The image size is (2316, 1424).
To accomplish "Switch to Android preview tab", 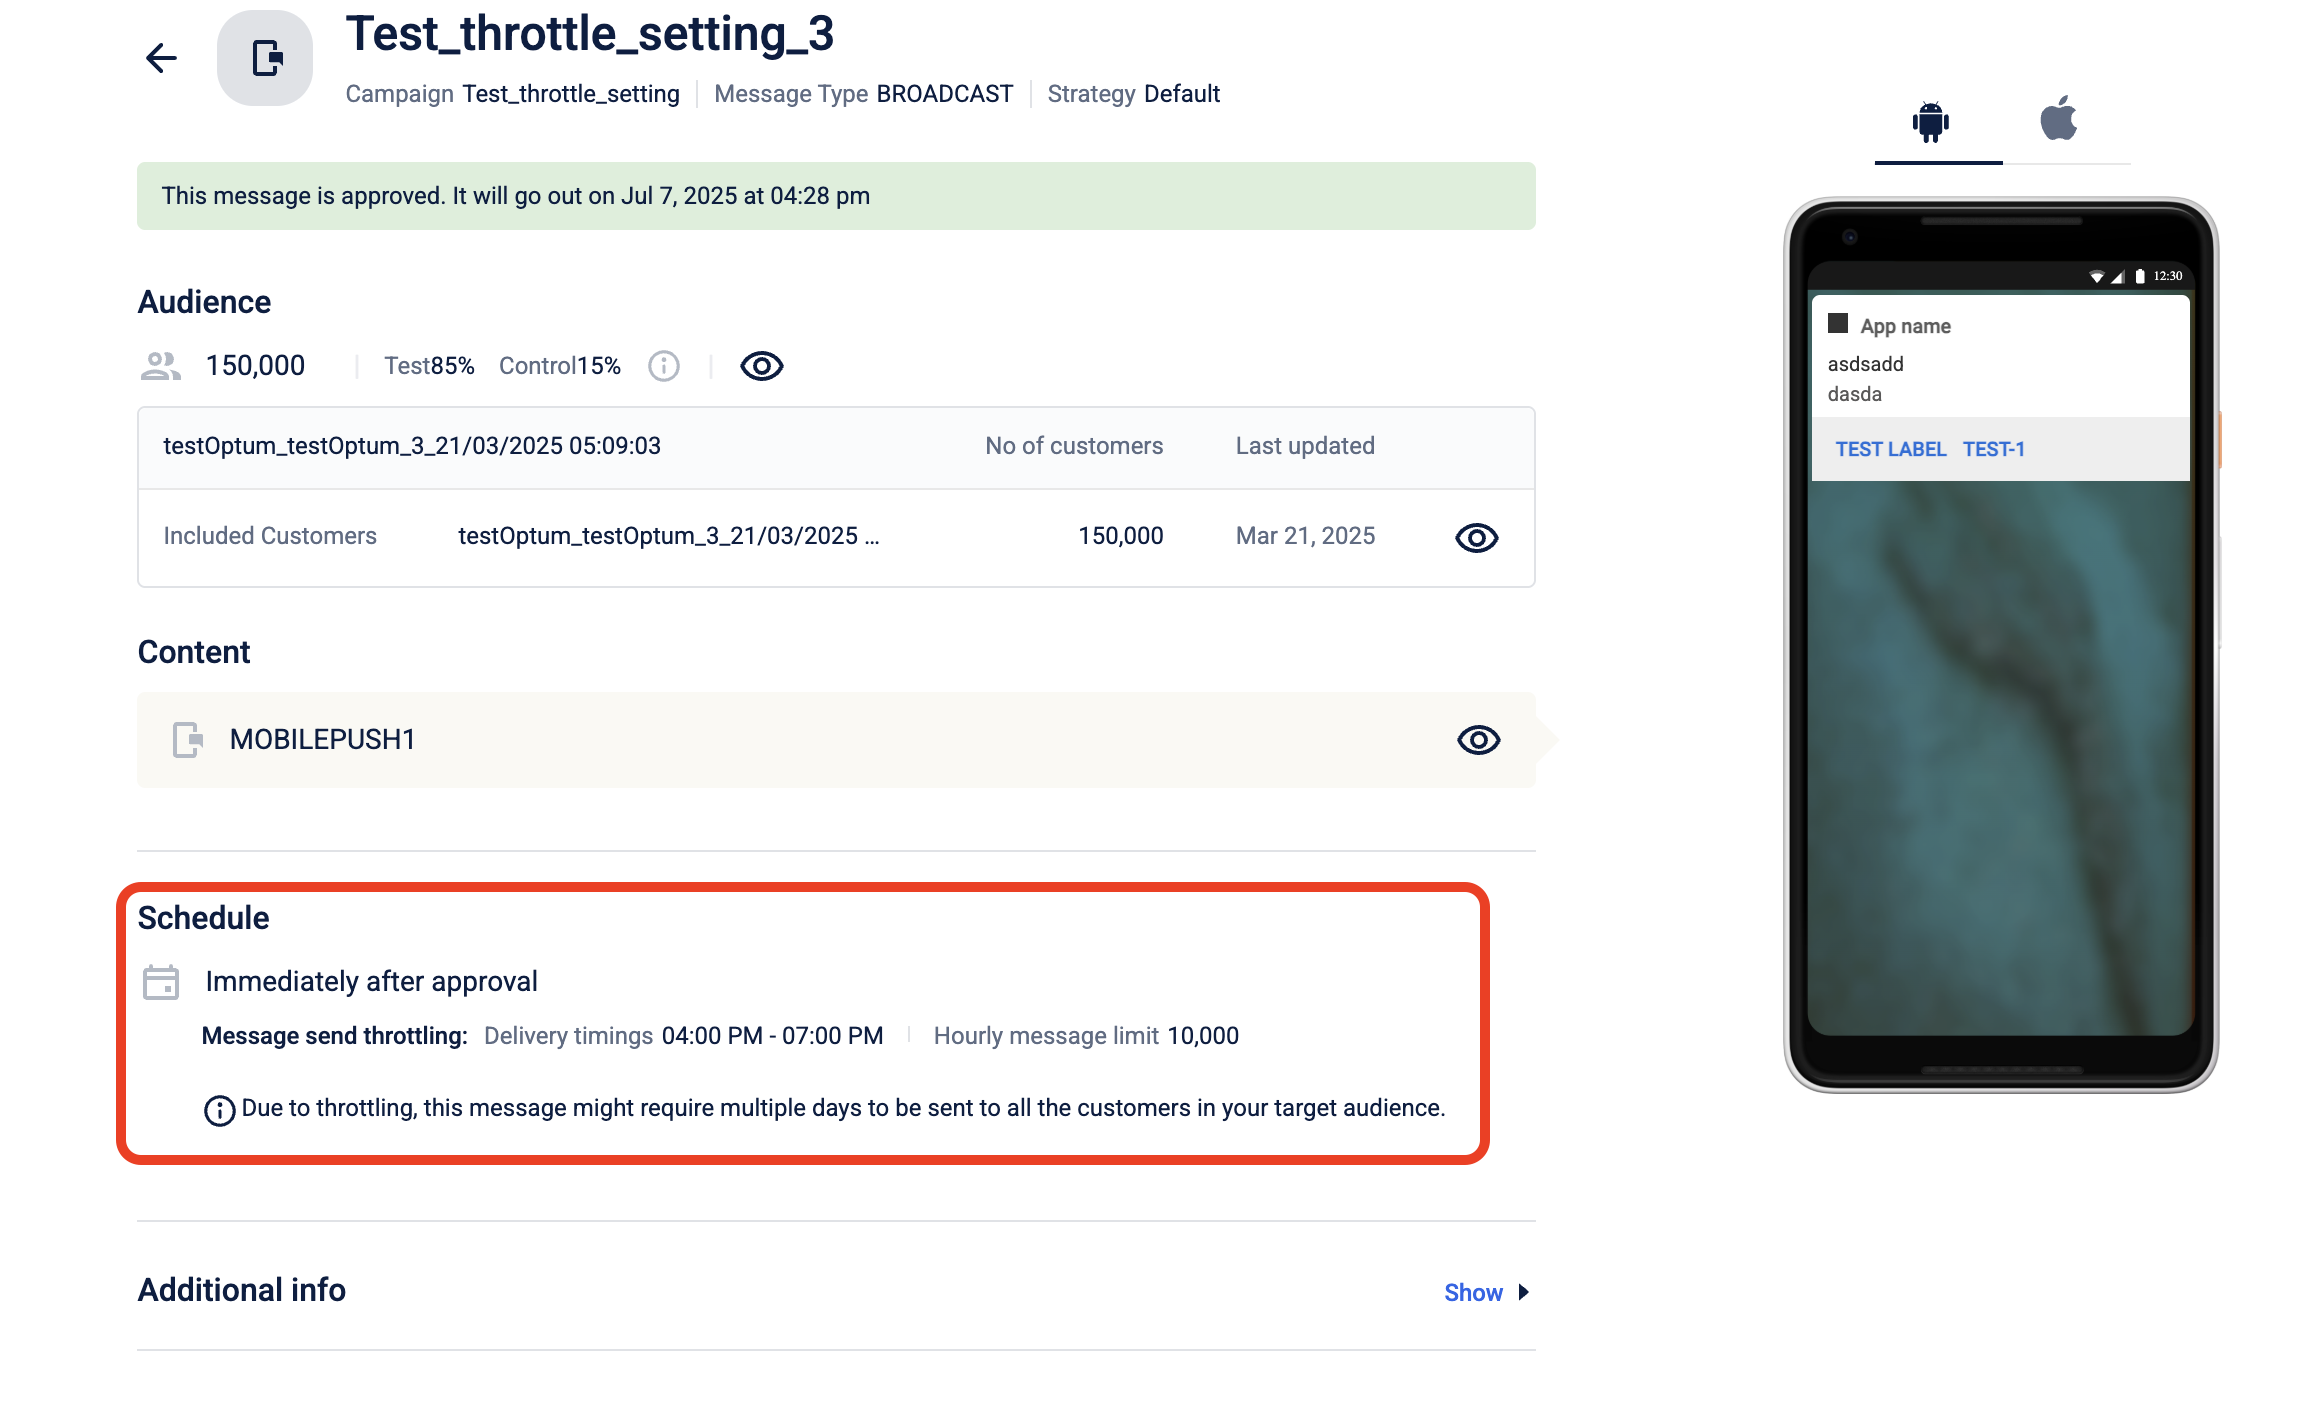I will [1931, 123].
